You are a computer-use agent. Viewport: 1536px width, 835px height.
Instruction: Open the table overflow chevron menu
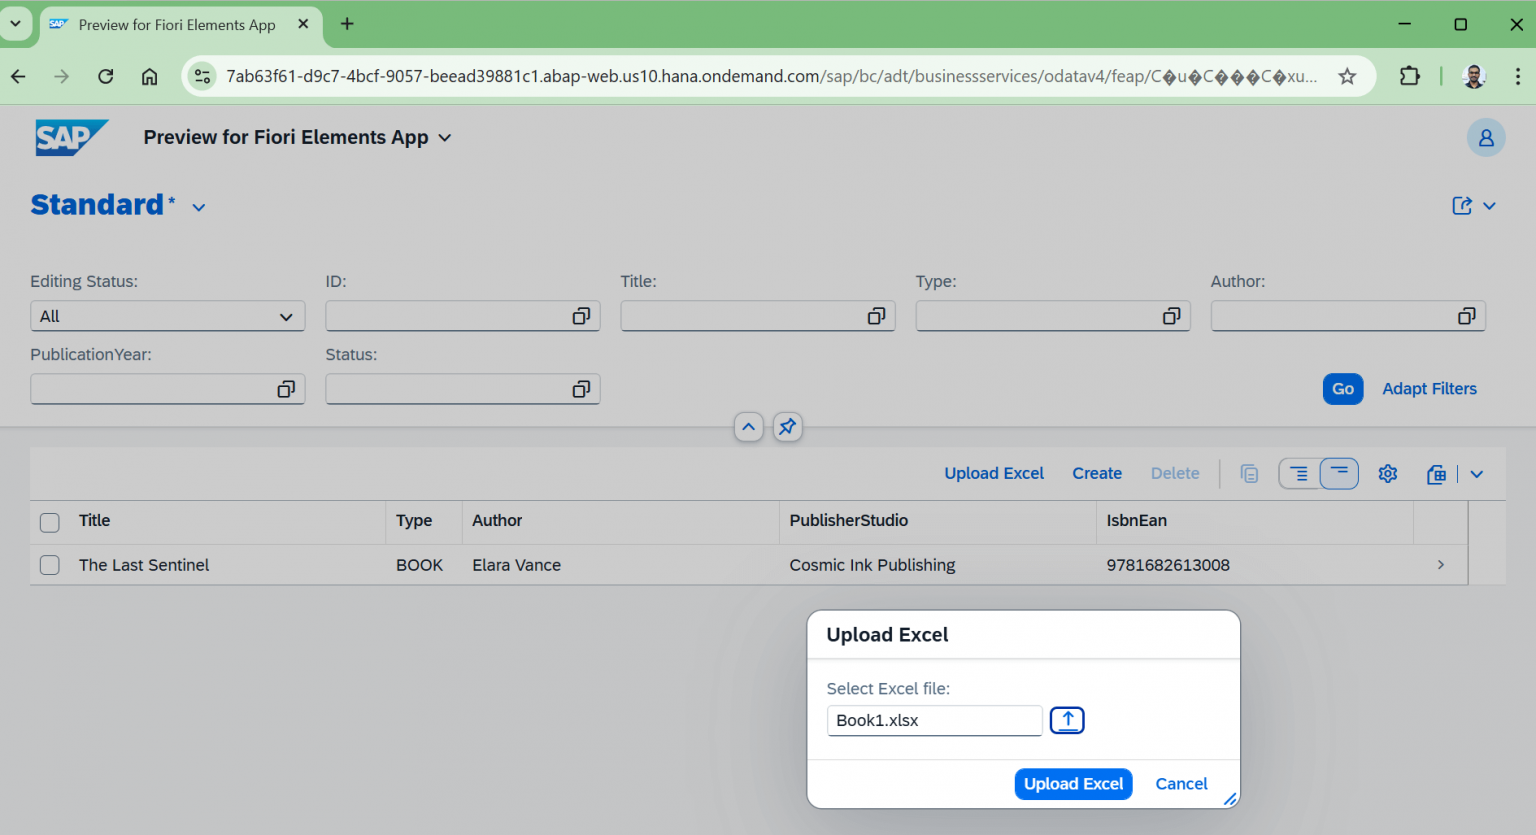pos(1477,473)
